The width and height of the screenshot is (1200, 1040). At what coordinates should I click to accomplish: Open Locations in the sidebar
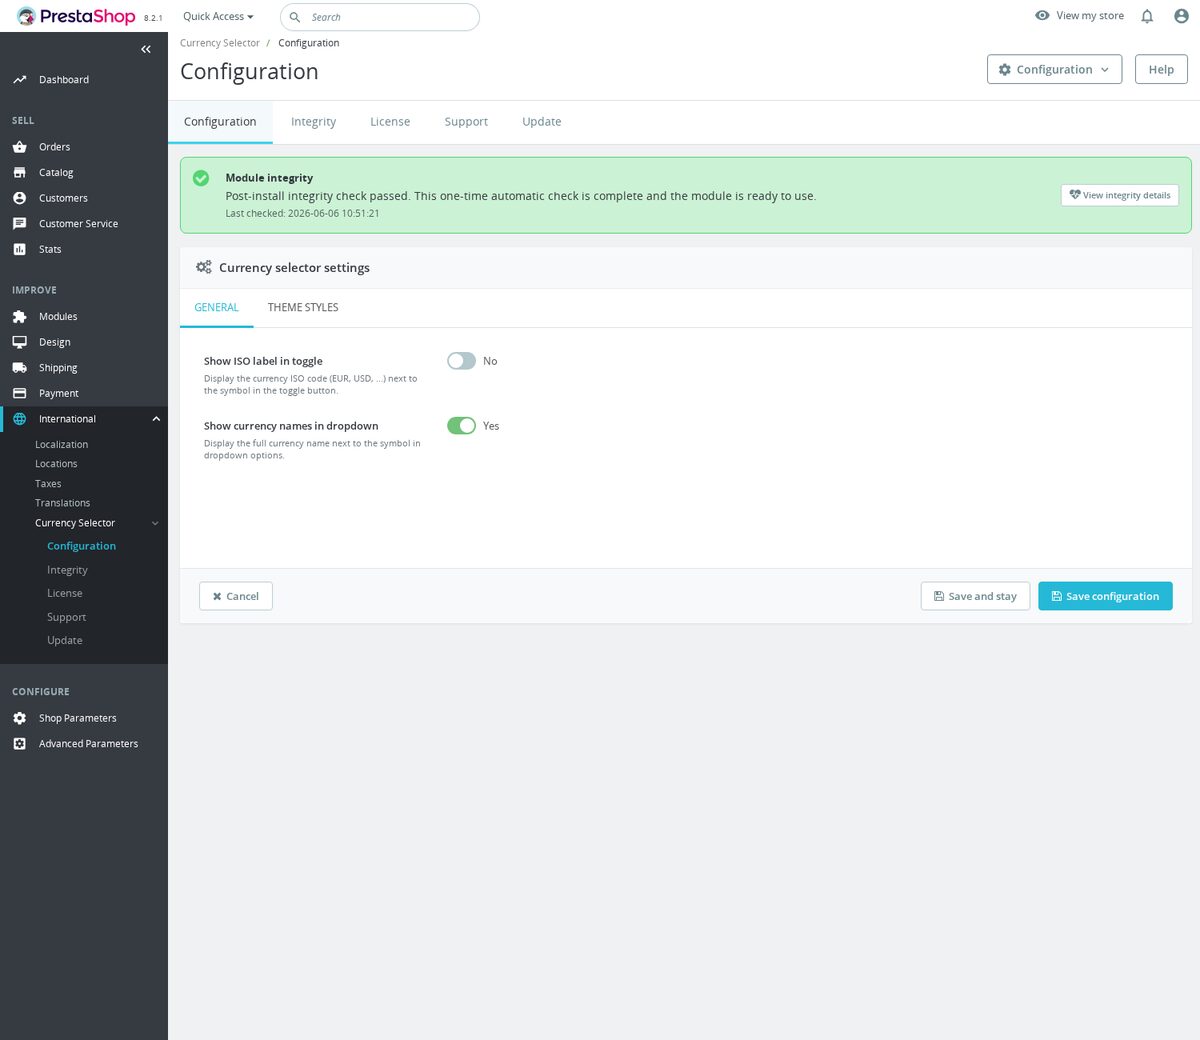56,464
